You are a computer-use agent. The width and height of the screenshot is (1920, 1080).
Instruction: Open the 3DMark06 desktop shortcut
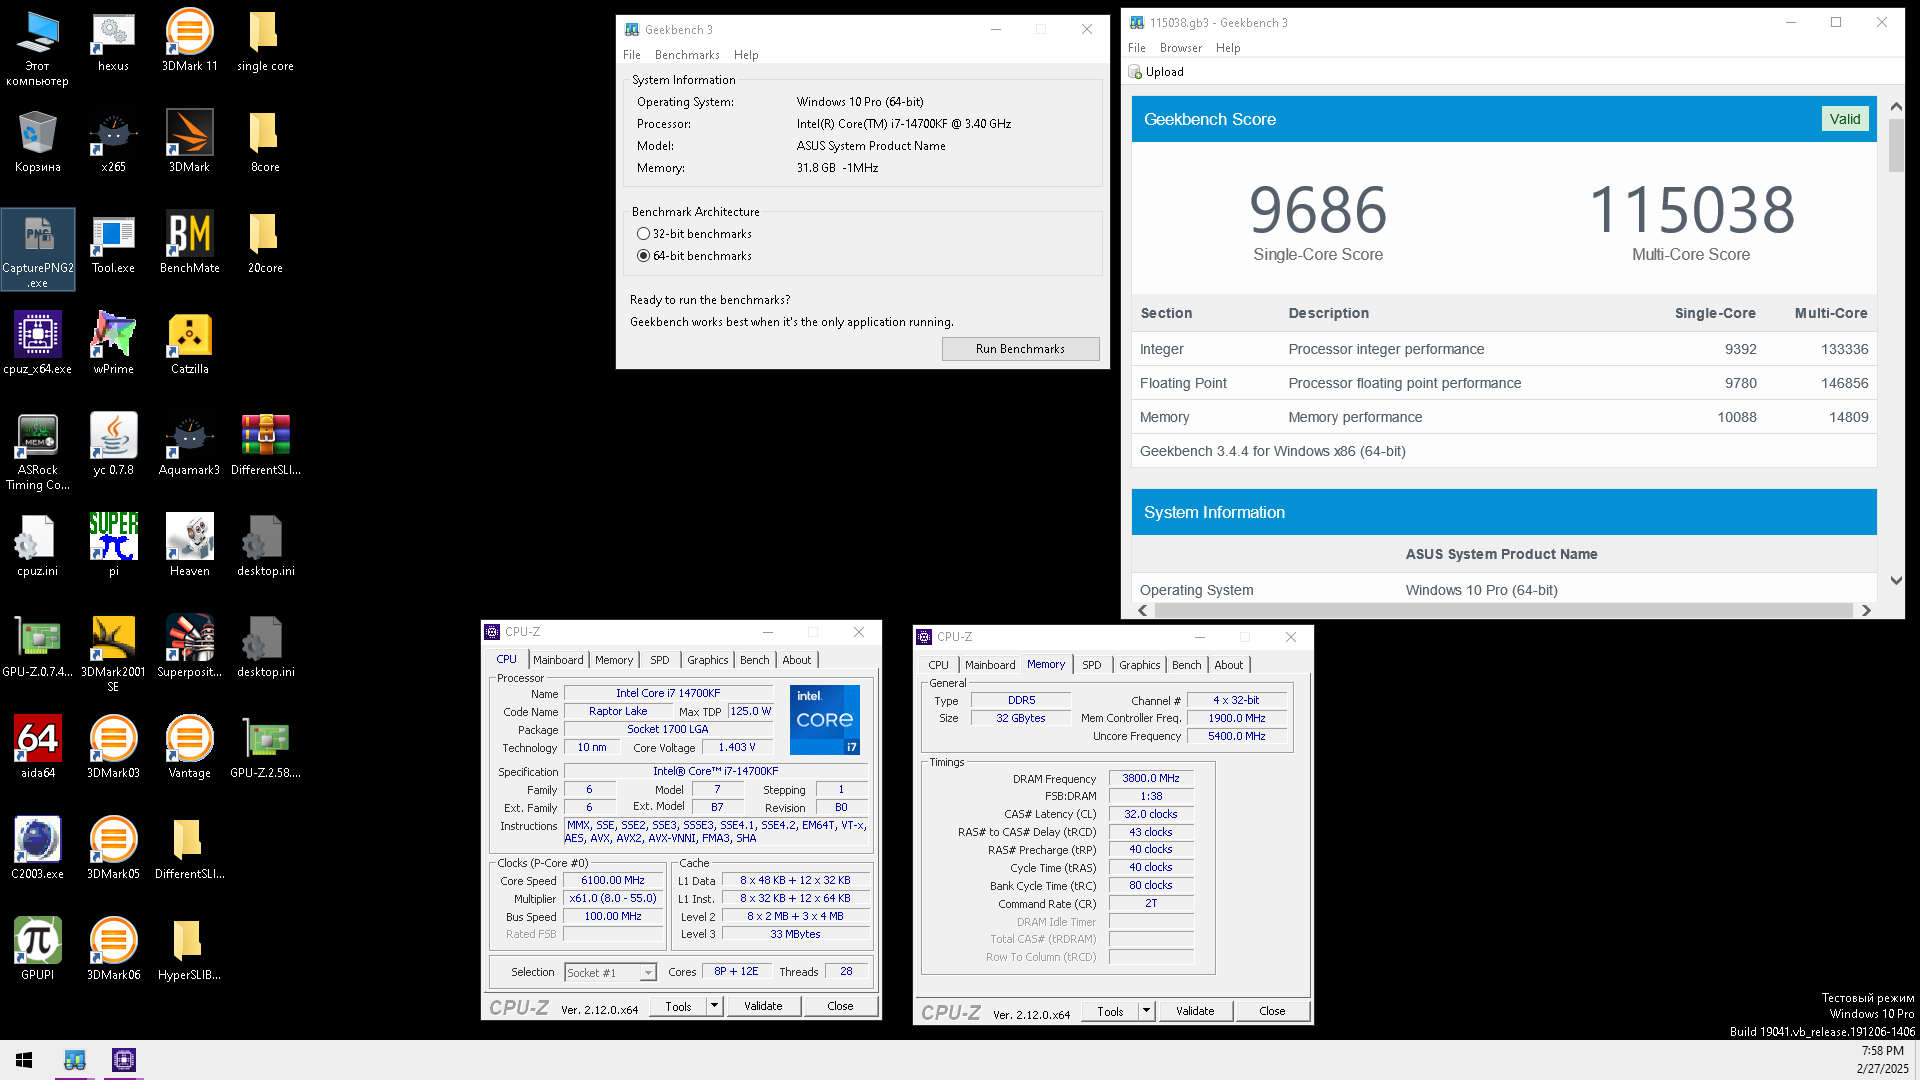tap(113, 950)
